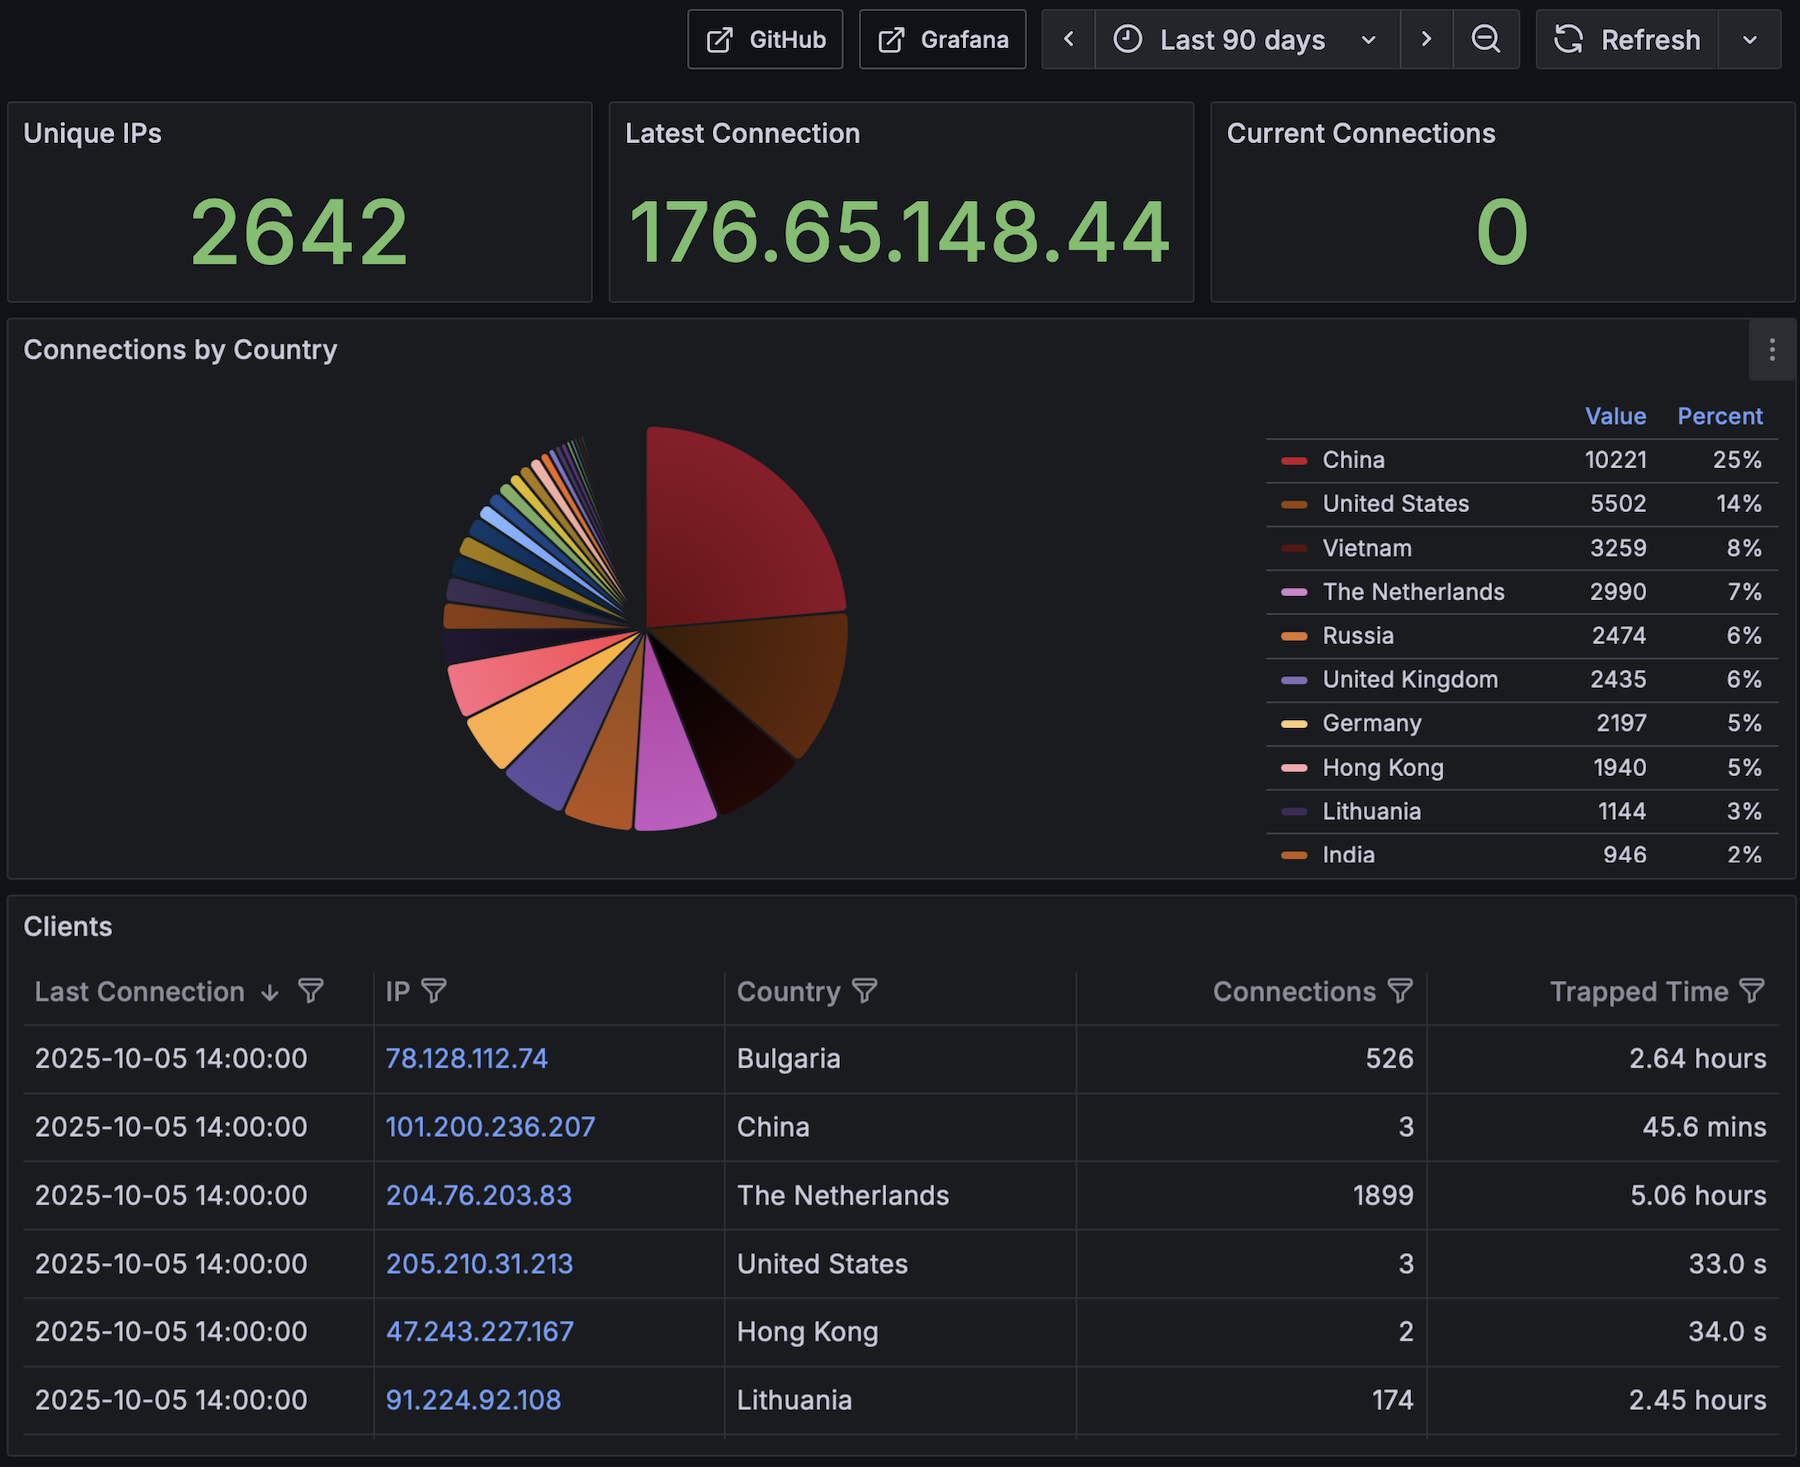Toggle China series in pie legend
The image size is (1800, 1467).
(x=1353, y=460)
